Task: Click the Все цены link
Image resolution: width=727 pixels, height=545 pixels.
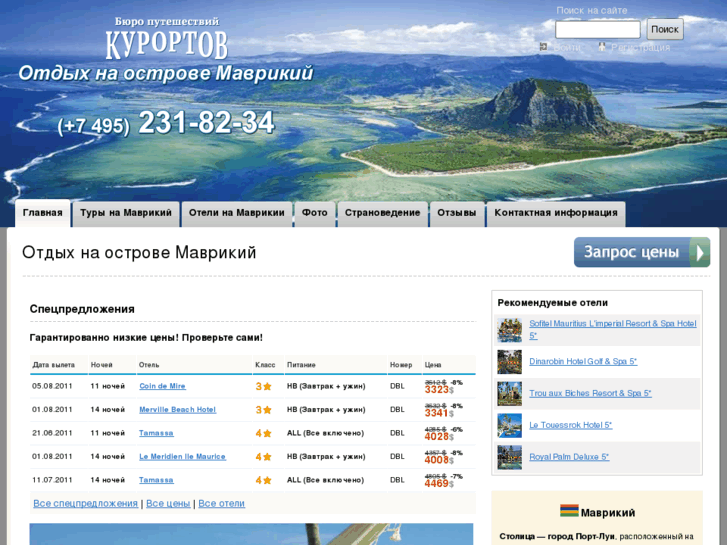Action: tap(168, 504)
